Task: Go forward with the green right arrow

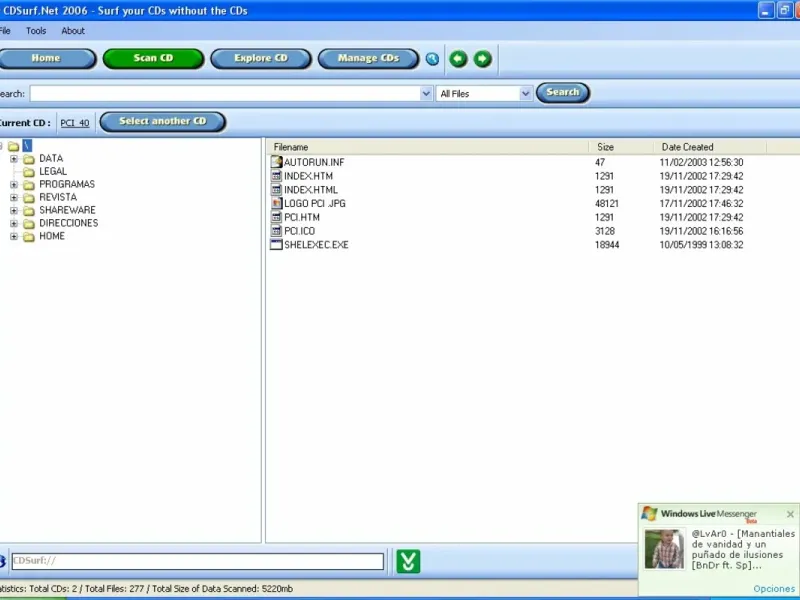Action: tap(482, 59)
